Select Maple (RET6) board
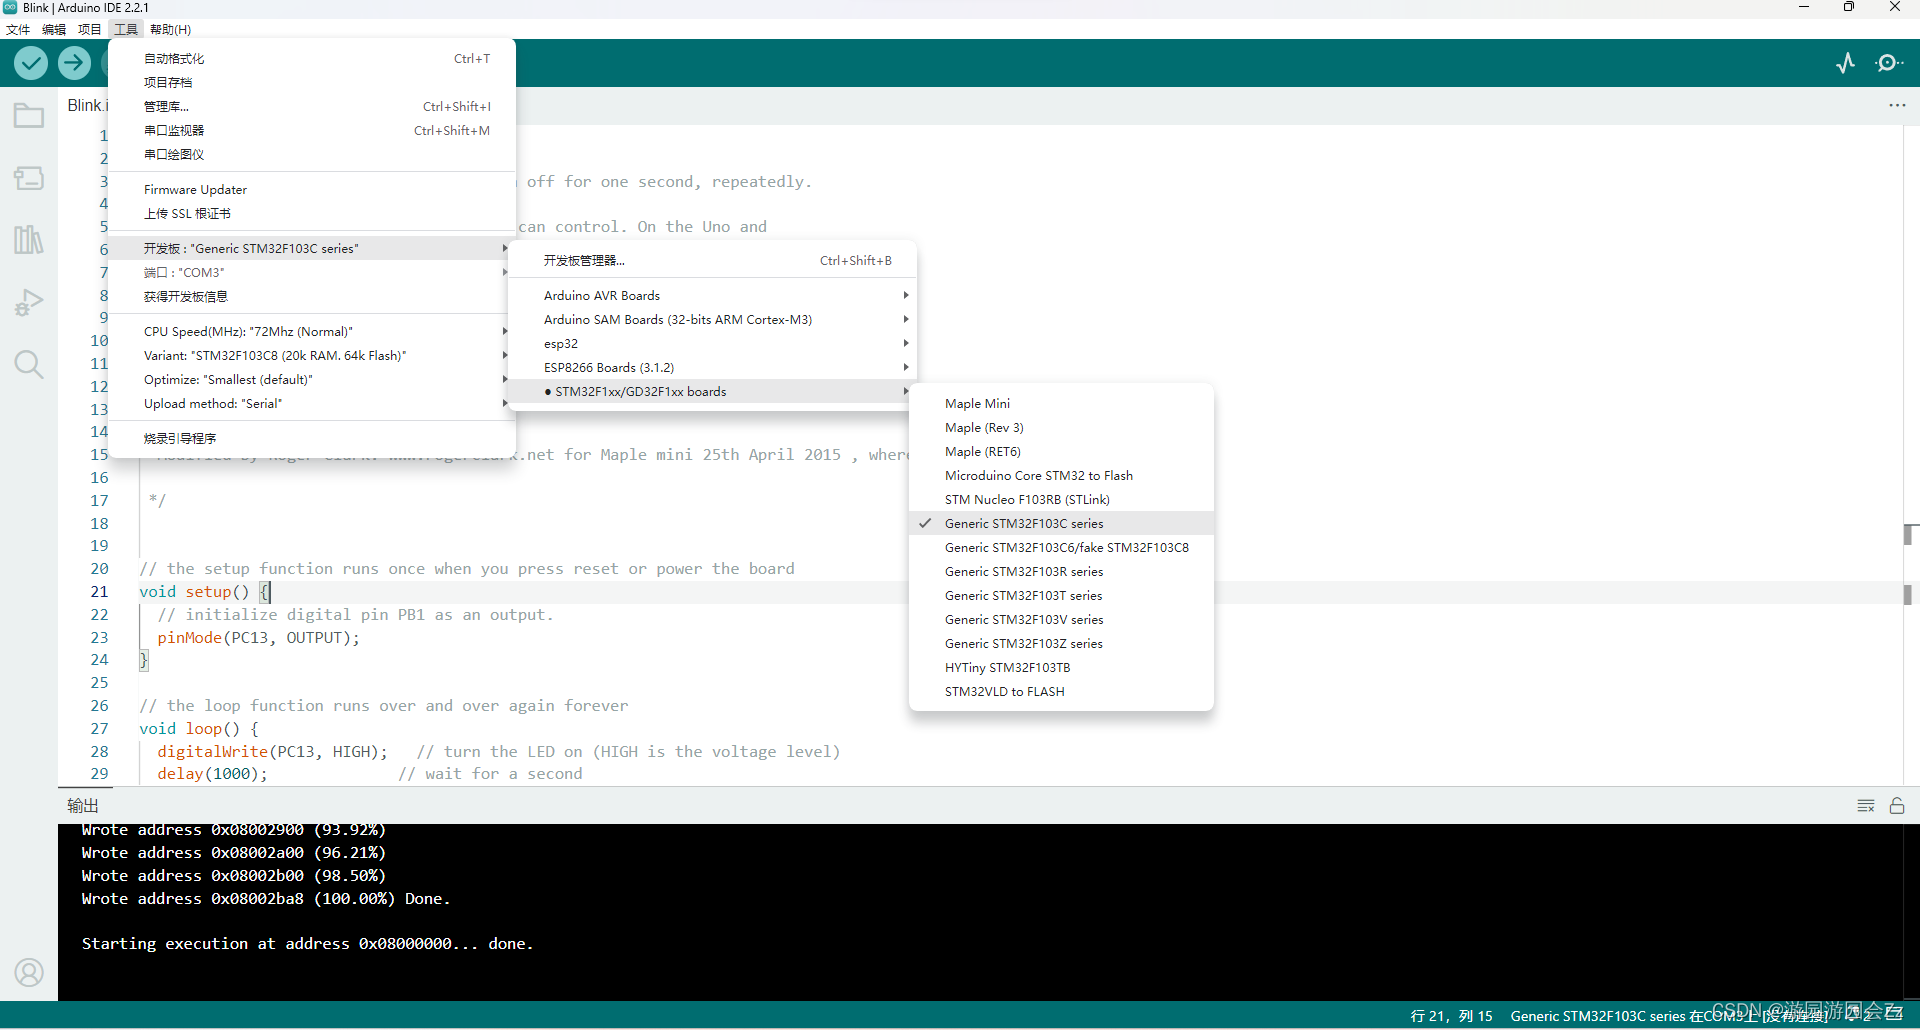Viewport: 1920px width, 1030px height. 1061,451
